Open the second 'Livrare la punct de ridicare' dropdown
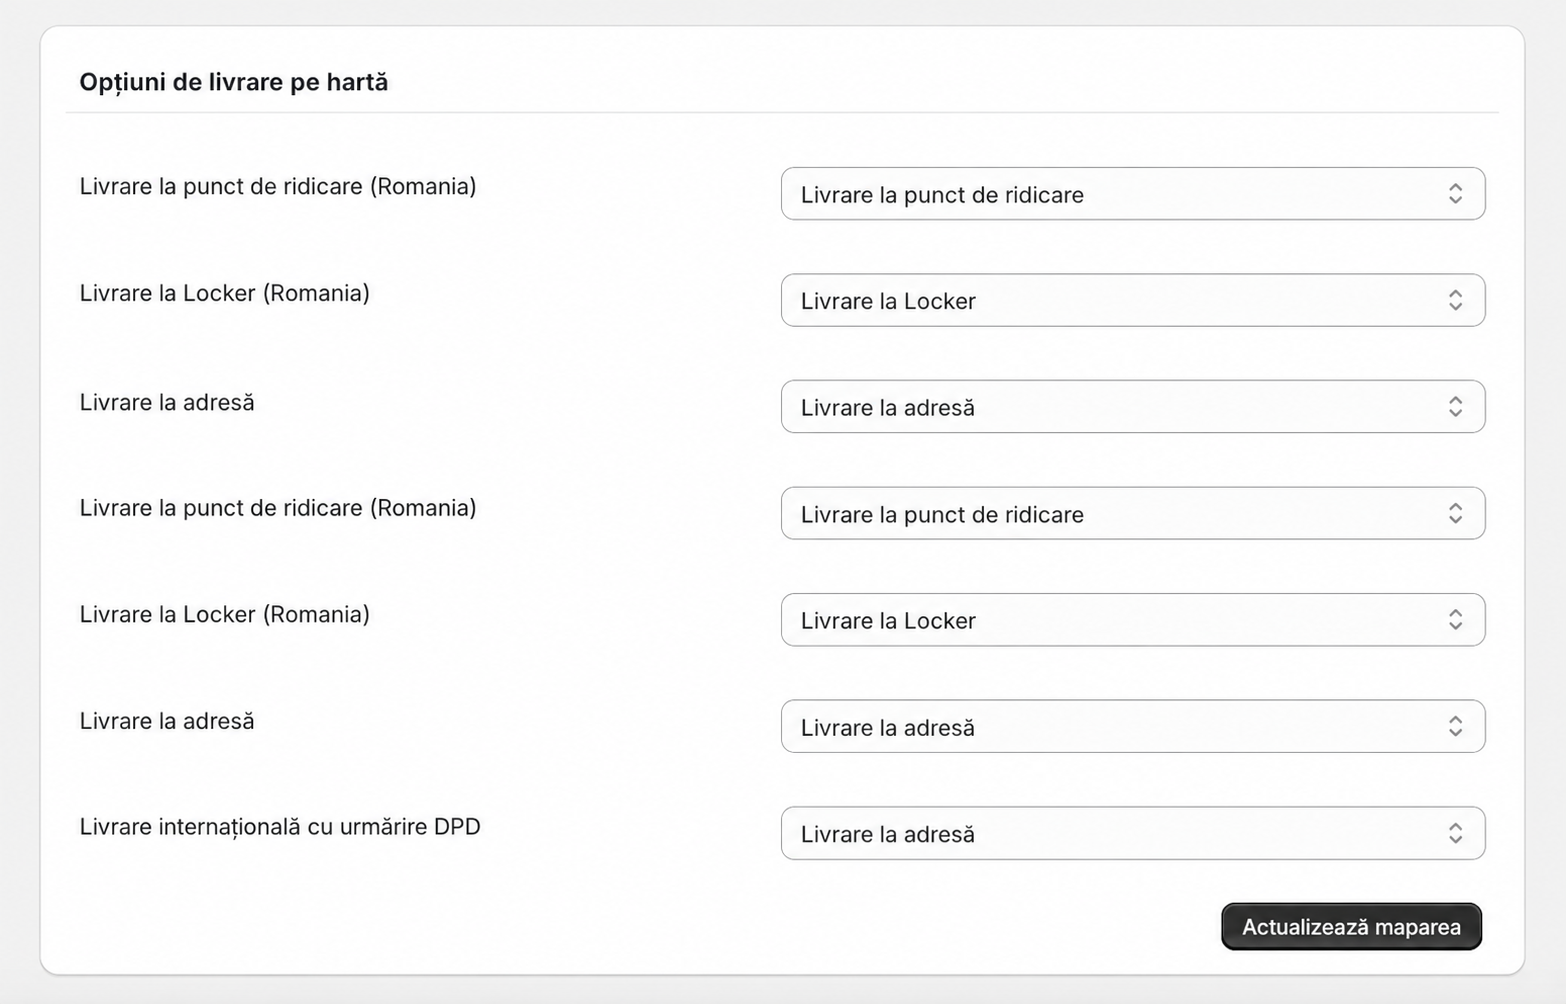This screenshot has width=1566, height=1004. 1133,513
